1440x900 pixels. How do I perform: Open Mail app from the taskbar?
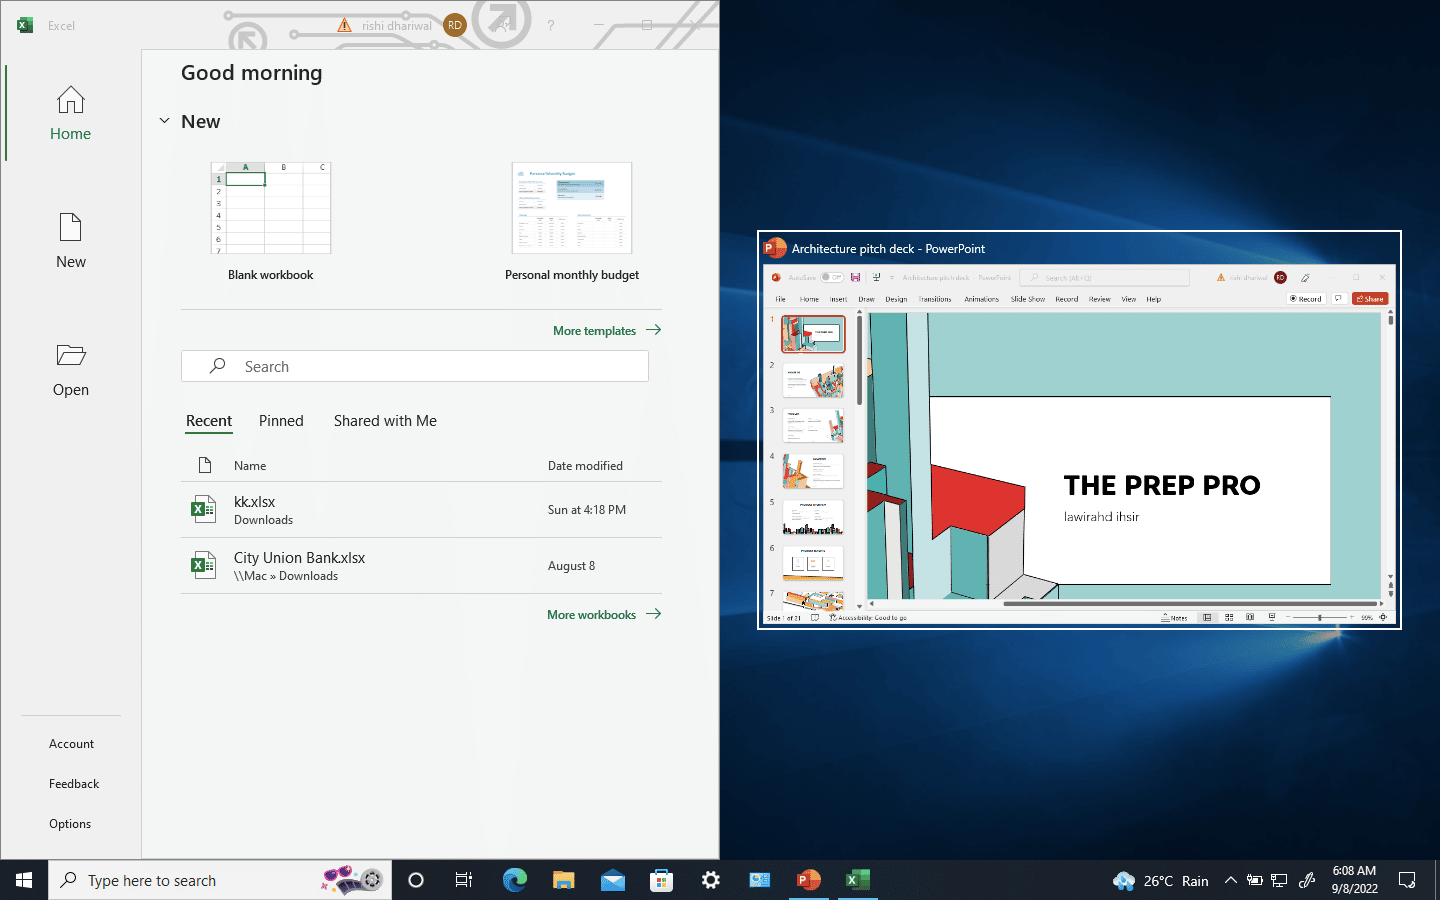(x=612, y=880)
